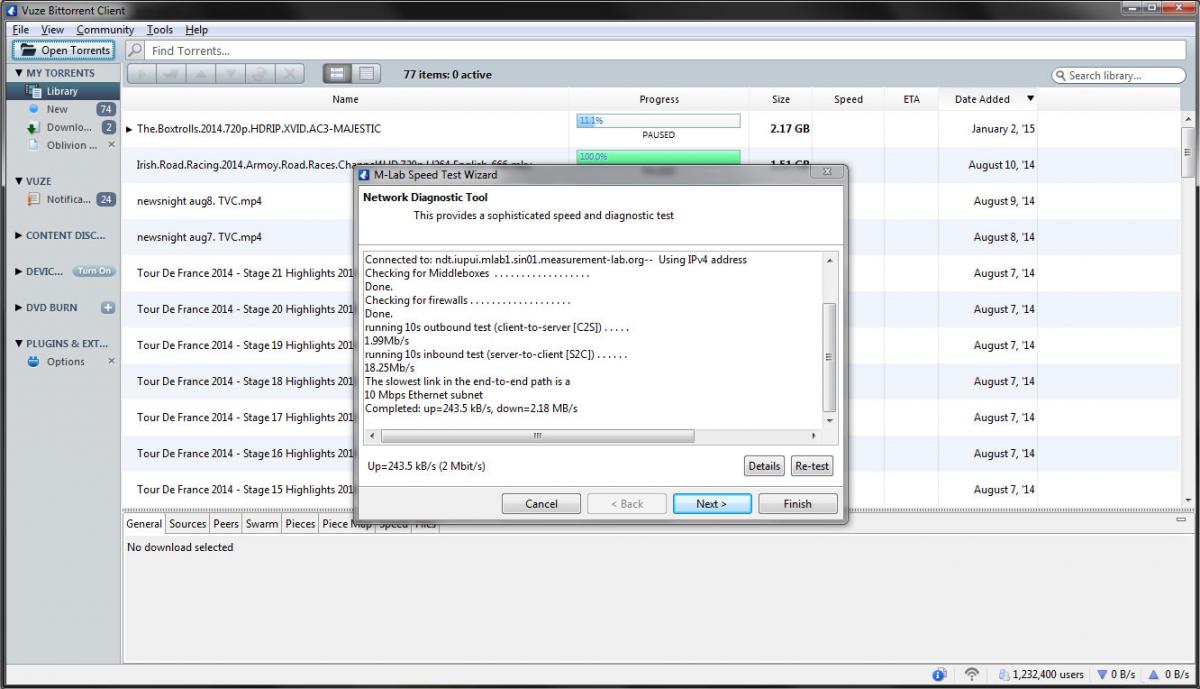Click the upload speed up arrow indicator
Screen dimensions: 1200x689
click(x=1168, y=675)
